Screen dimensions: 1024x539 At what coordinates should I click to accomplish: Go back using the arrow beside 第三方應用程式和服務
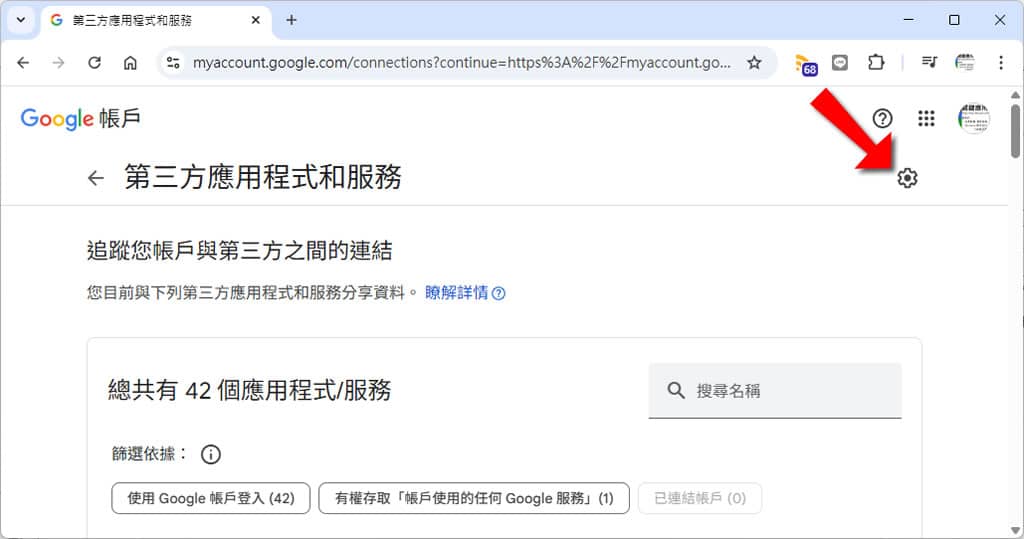(96, 178)
